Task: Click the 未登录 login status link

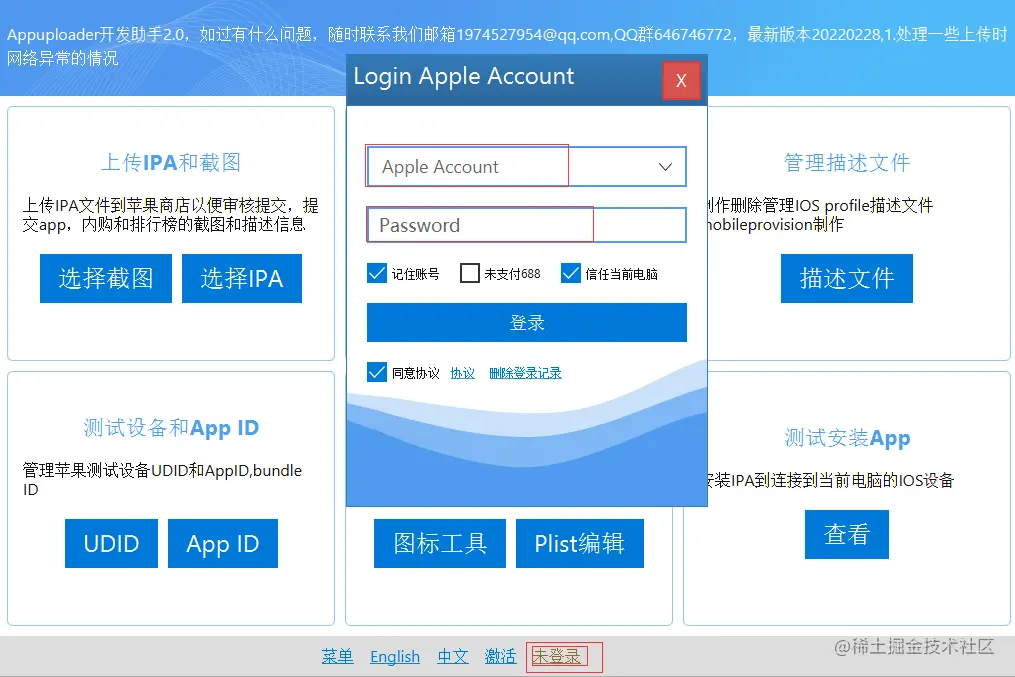Action: click(x=561, y=656)
